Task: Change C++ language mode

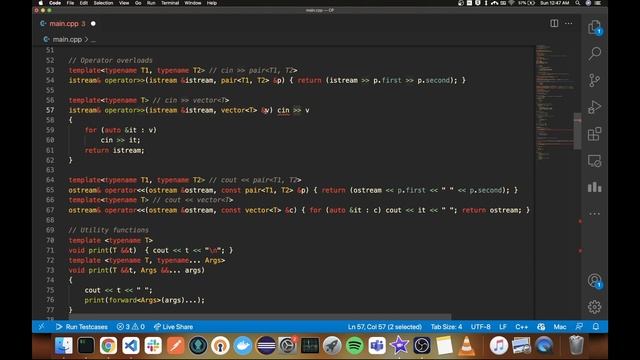Action: coord(521,327)
